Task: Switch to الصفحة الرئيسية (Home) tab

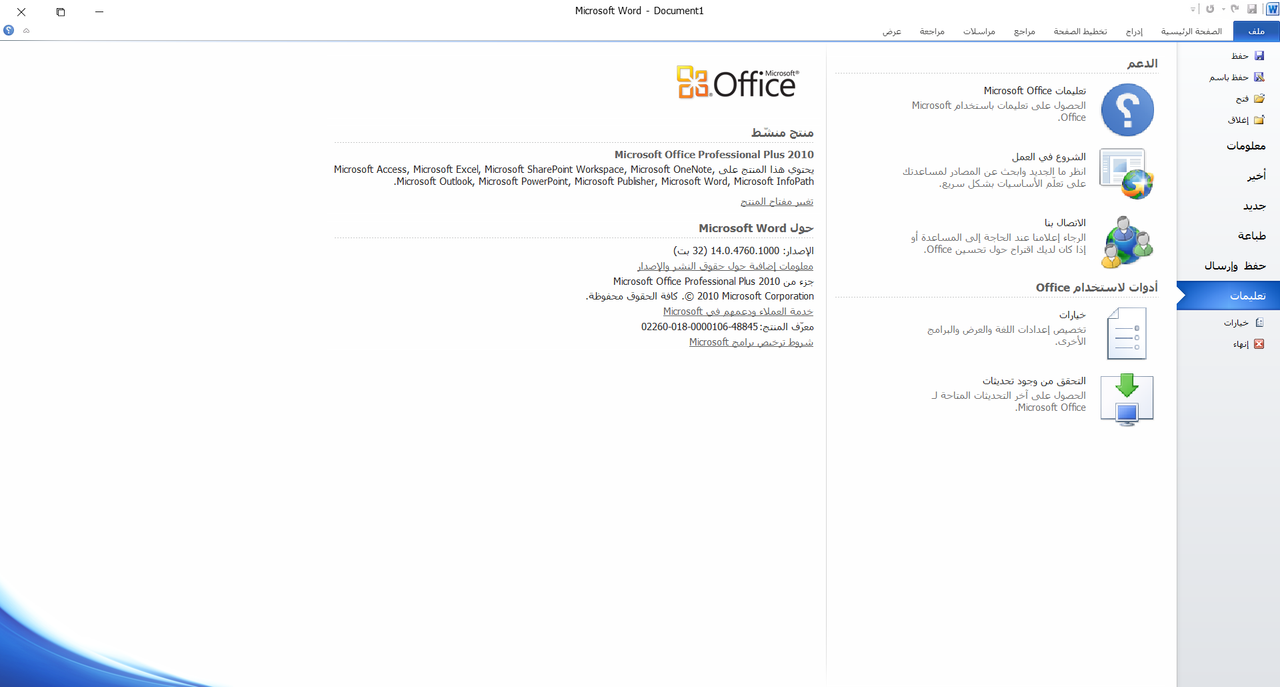Action: point(1191,31)
